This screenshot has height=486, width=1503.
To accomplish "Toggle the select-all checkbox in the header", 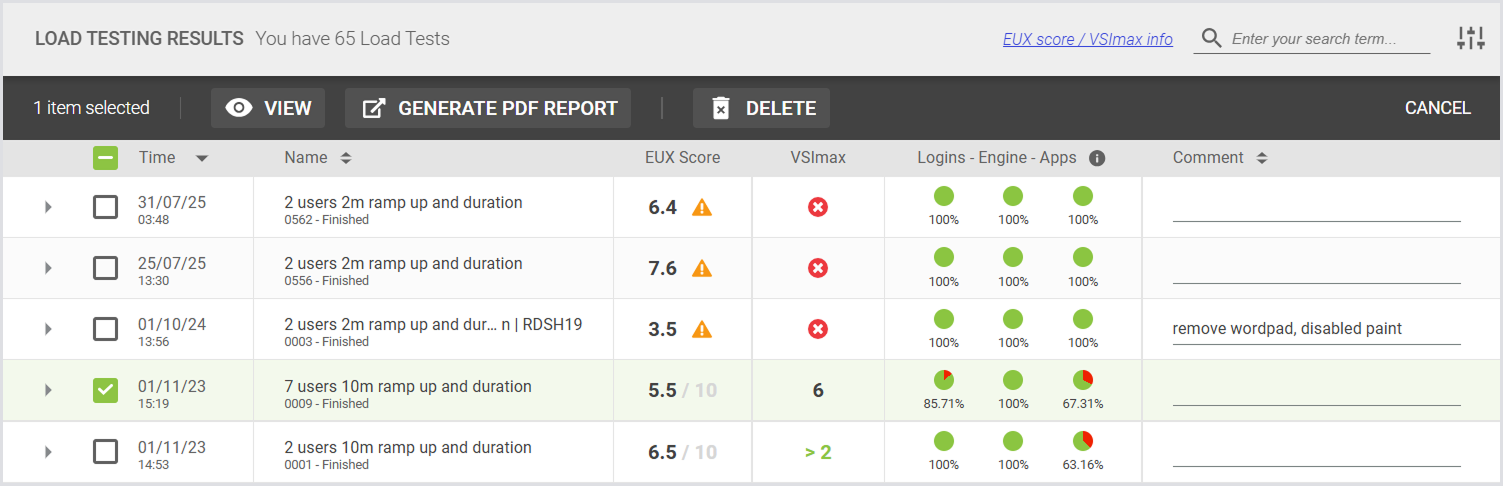I will pos(105,158).
